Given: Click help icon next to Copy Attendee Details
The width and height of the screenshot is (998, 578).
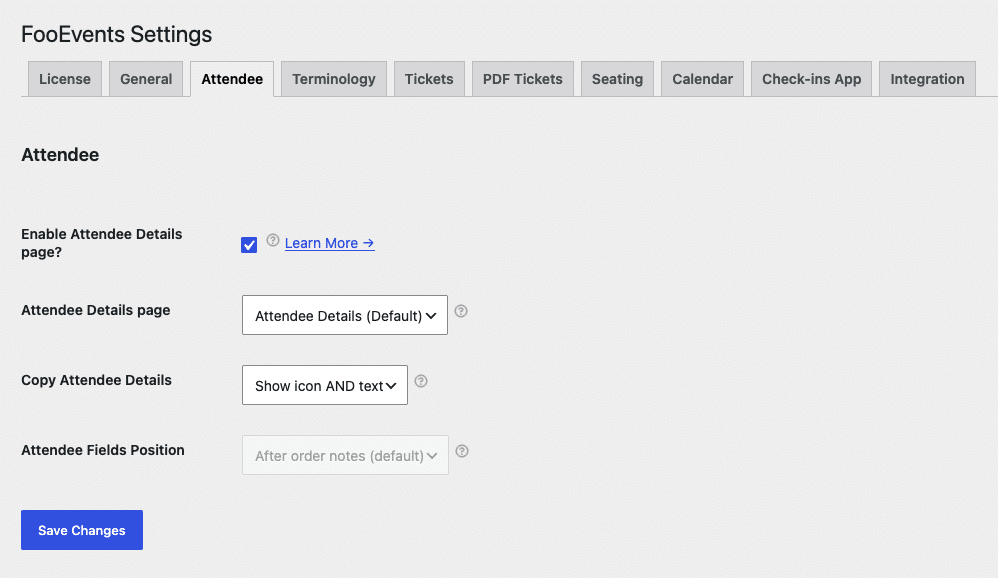Looking at the screenshot, I should [421, 381].
